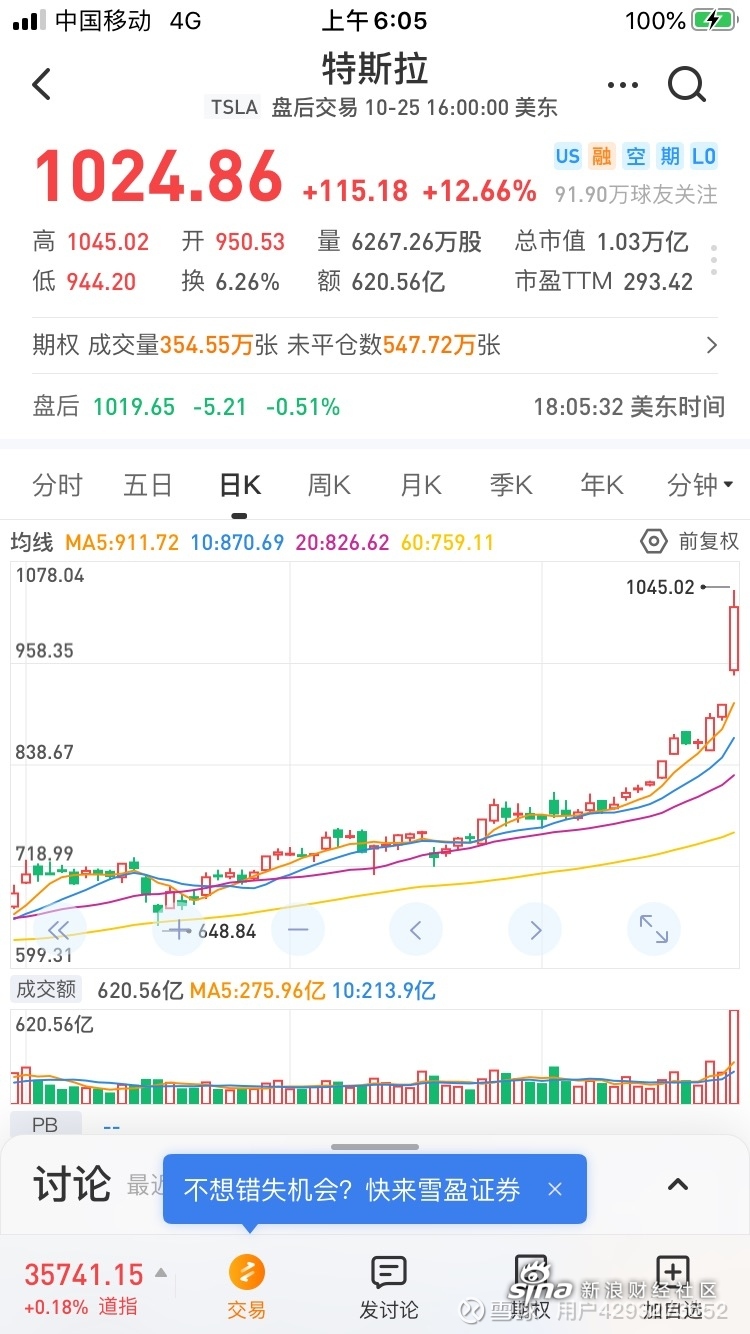Tap the 市盈TTM 293.42 value
The image size is (750, 1334).
(604, 281)
